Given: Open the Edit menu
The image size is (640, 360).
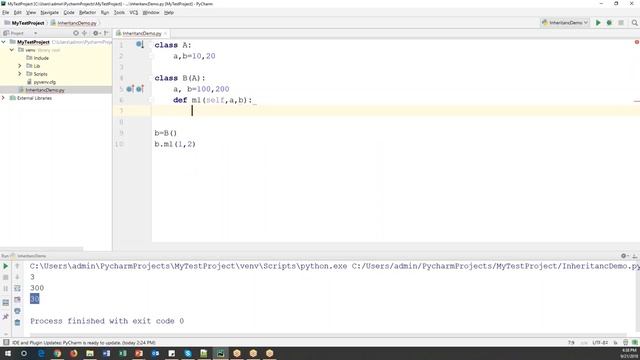Looking at the screenshot, I should (18, 13).
